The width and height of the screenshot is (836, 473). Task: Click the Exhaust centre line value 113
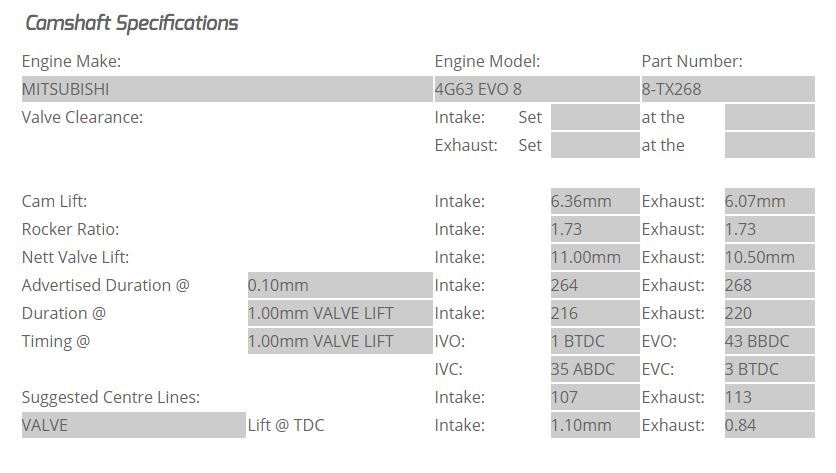(x=770, y=397)
